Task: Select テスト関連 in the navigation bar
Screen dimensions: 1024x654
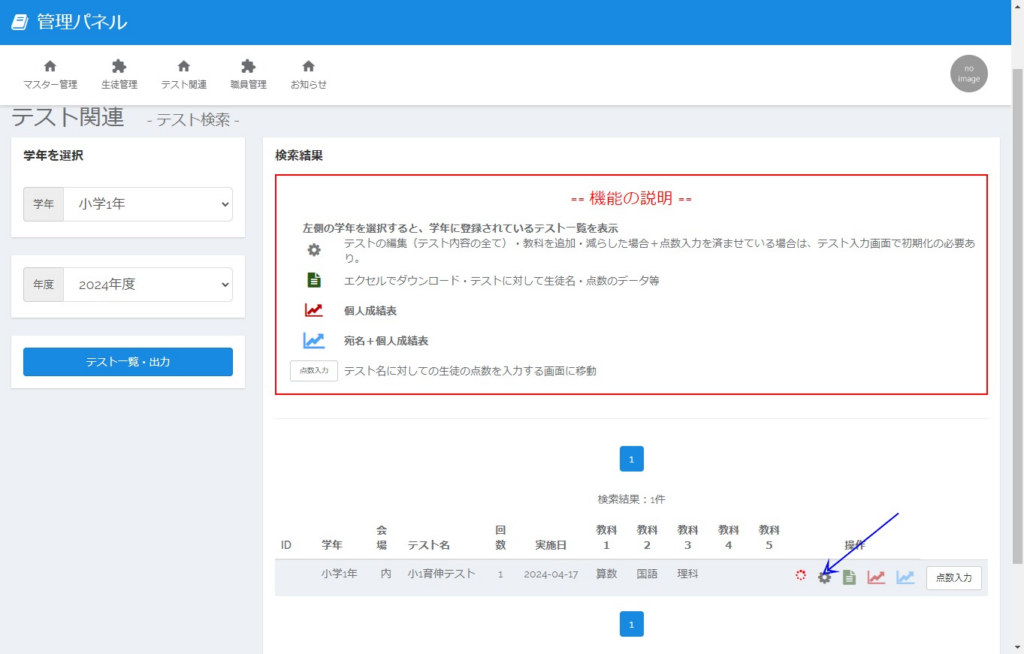Action: tap(184, 75)
